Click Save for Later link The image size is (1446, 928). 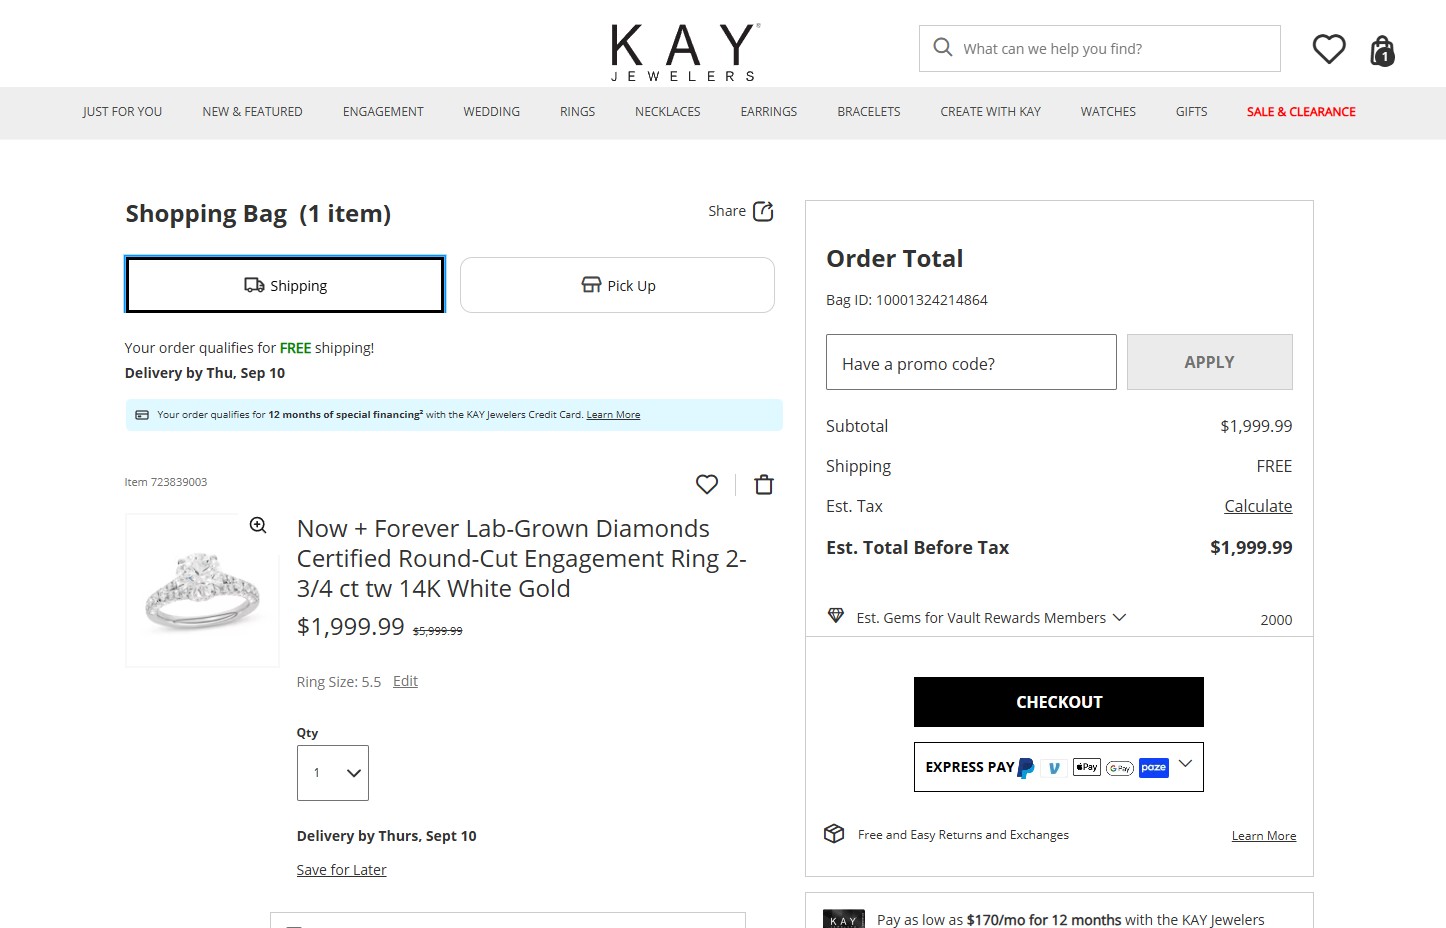point(341,870)
